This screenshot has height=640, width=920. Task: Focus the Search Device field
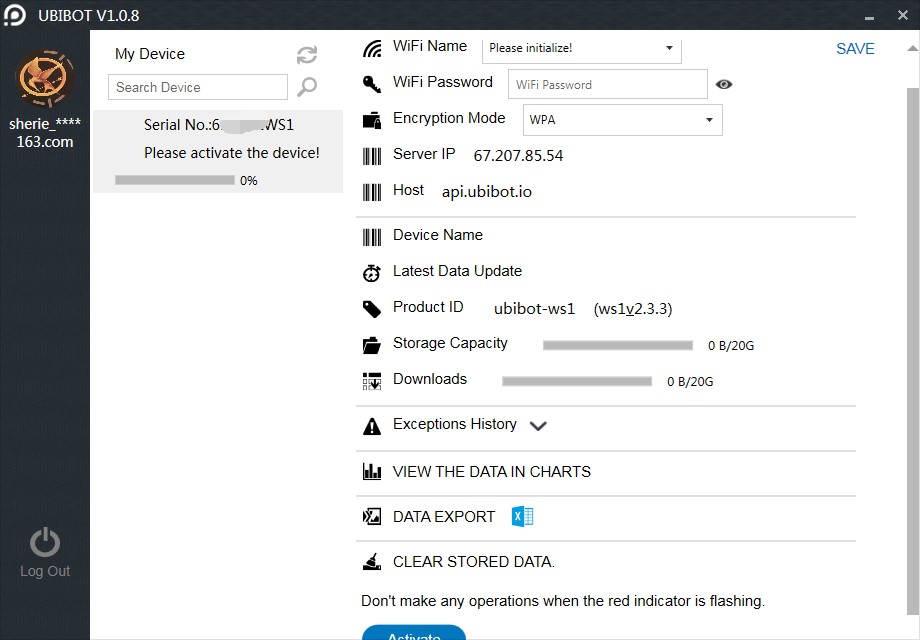[198, 87]
